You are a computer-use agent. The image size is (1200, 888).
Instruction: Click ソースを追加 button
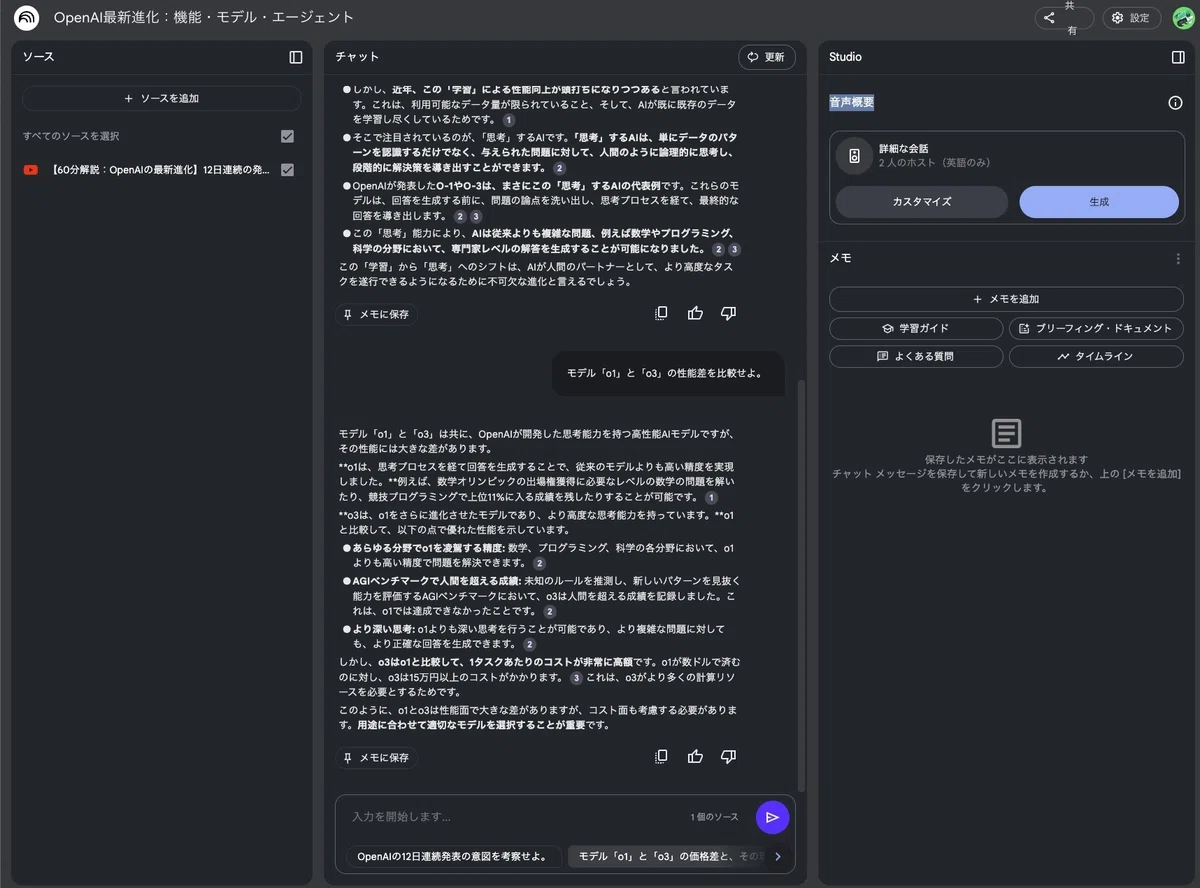point(161,98)
